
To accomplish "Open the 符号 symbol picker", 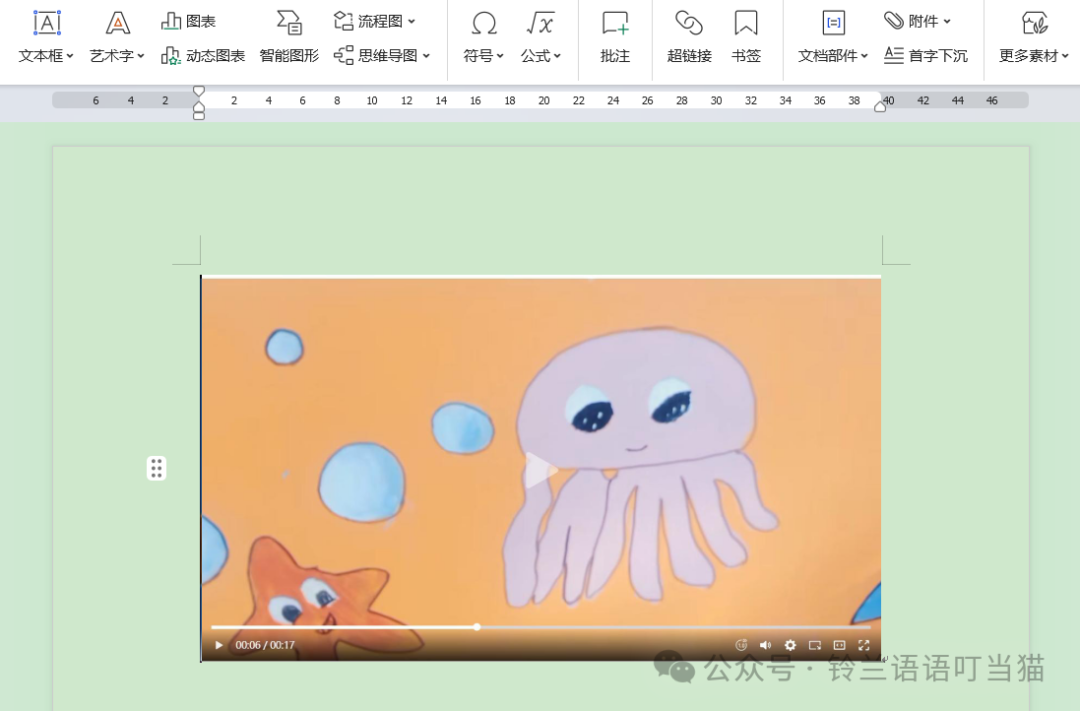I will tap(484, 37).
